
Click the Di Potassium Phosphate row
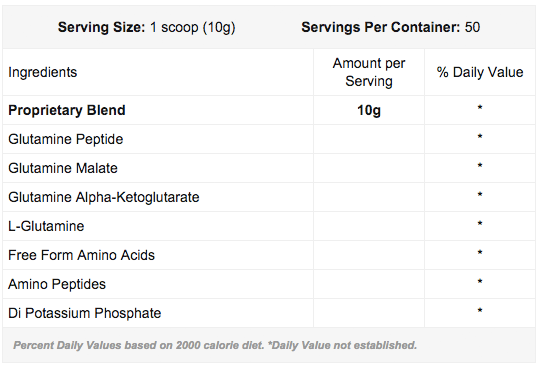269,313
